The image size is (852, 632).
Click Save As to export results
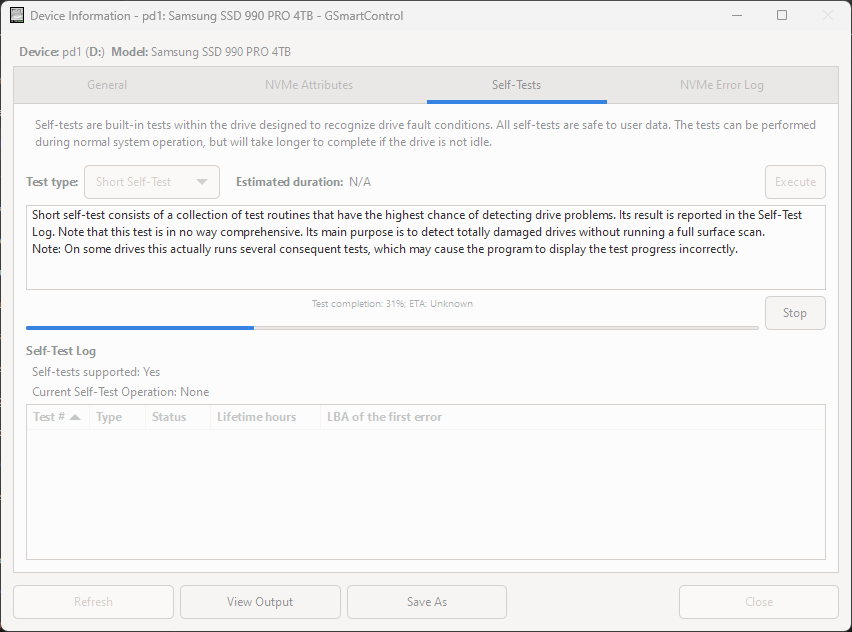[x=426, y=601]
